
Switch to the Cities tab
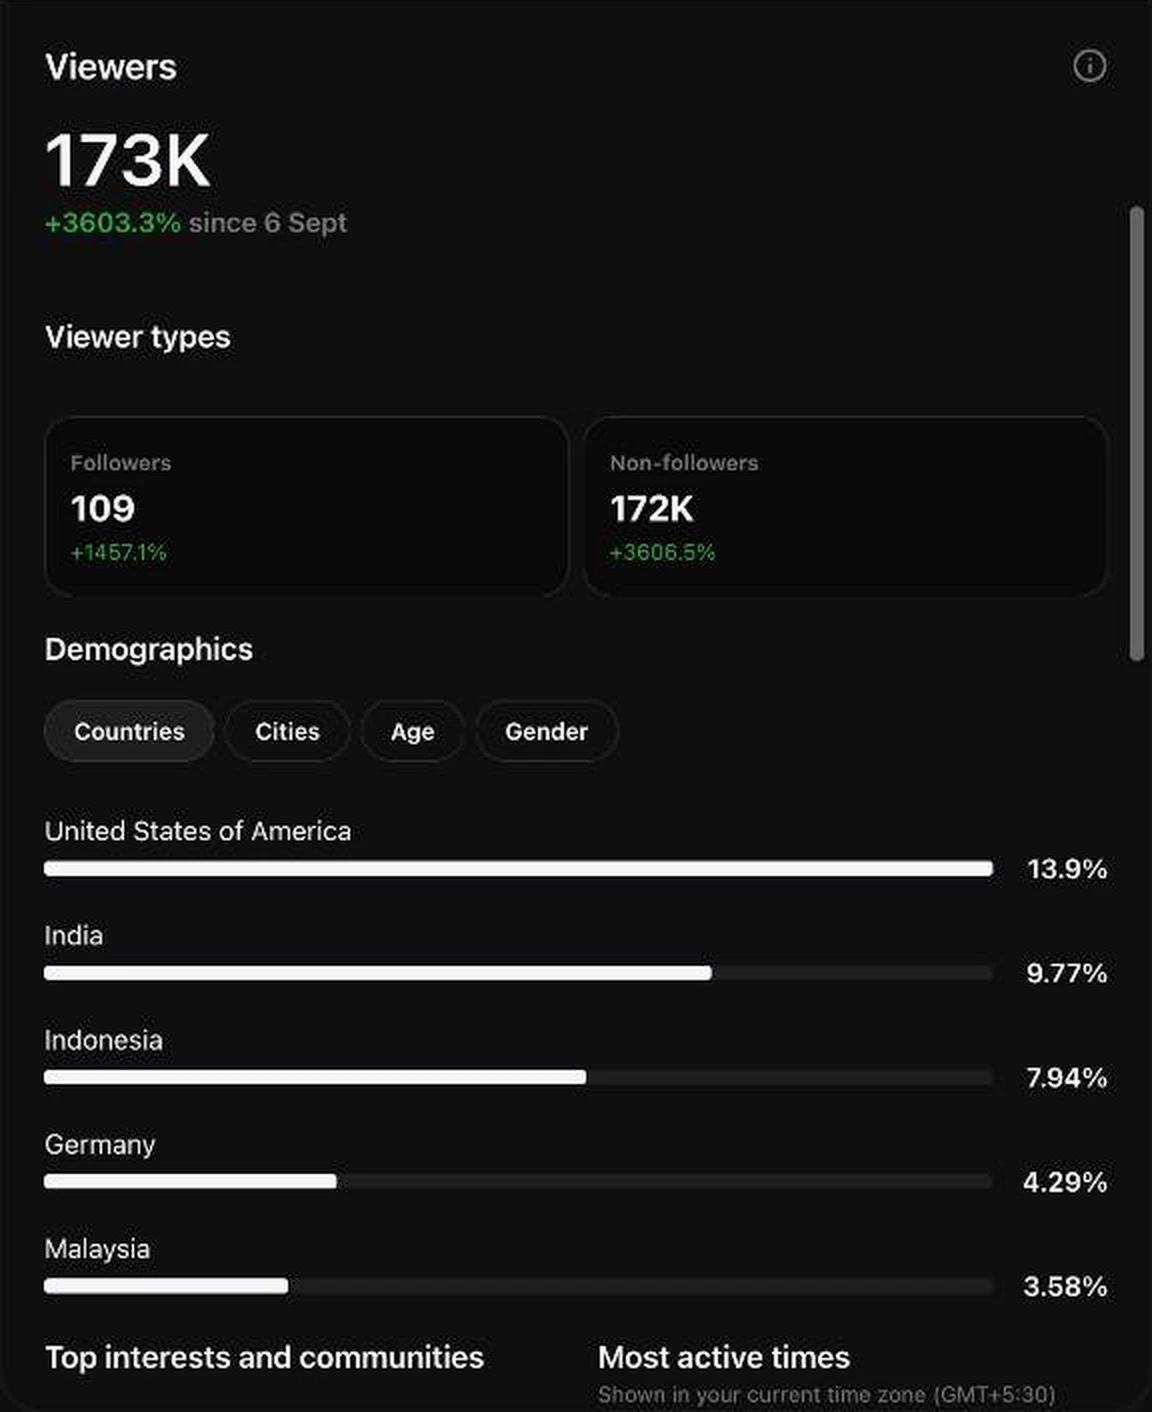(x=287, y=731)
